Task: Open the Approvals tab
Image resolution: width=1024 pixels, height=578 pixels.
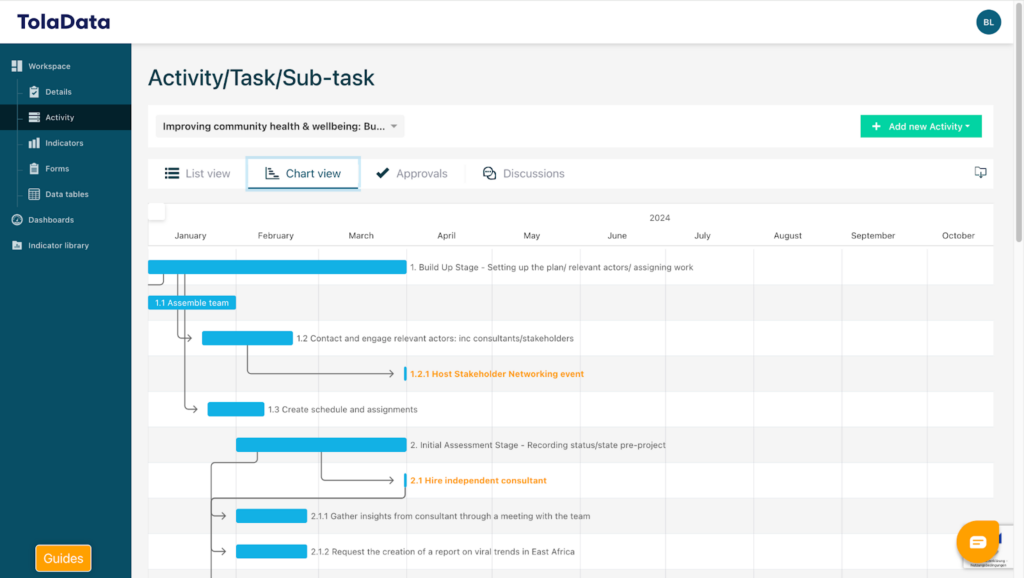Action: [411, 174]
